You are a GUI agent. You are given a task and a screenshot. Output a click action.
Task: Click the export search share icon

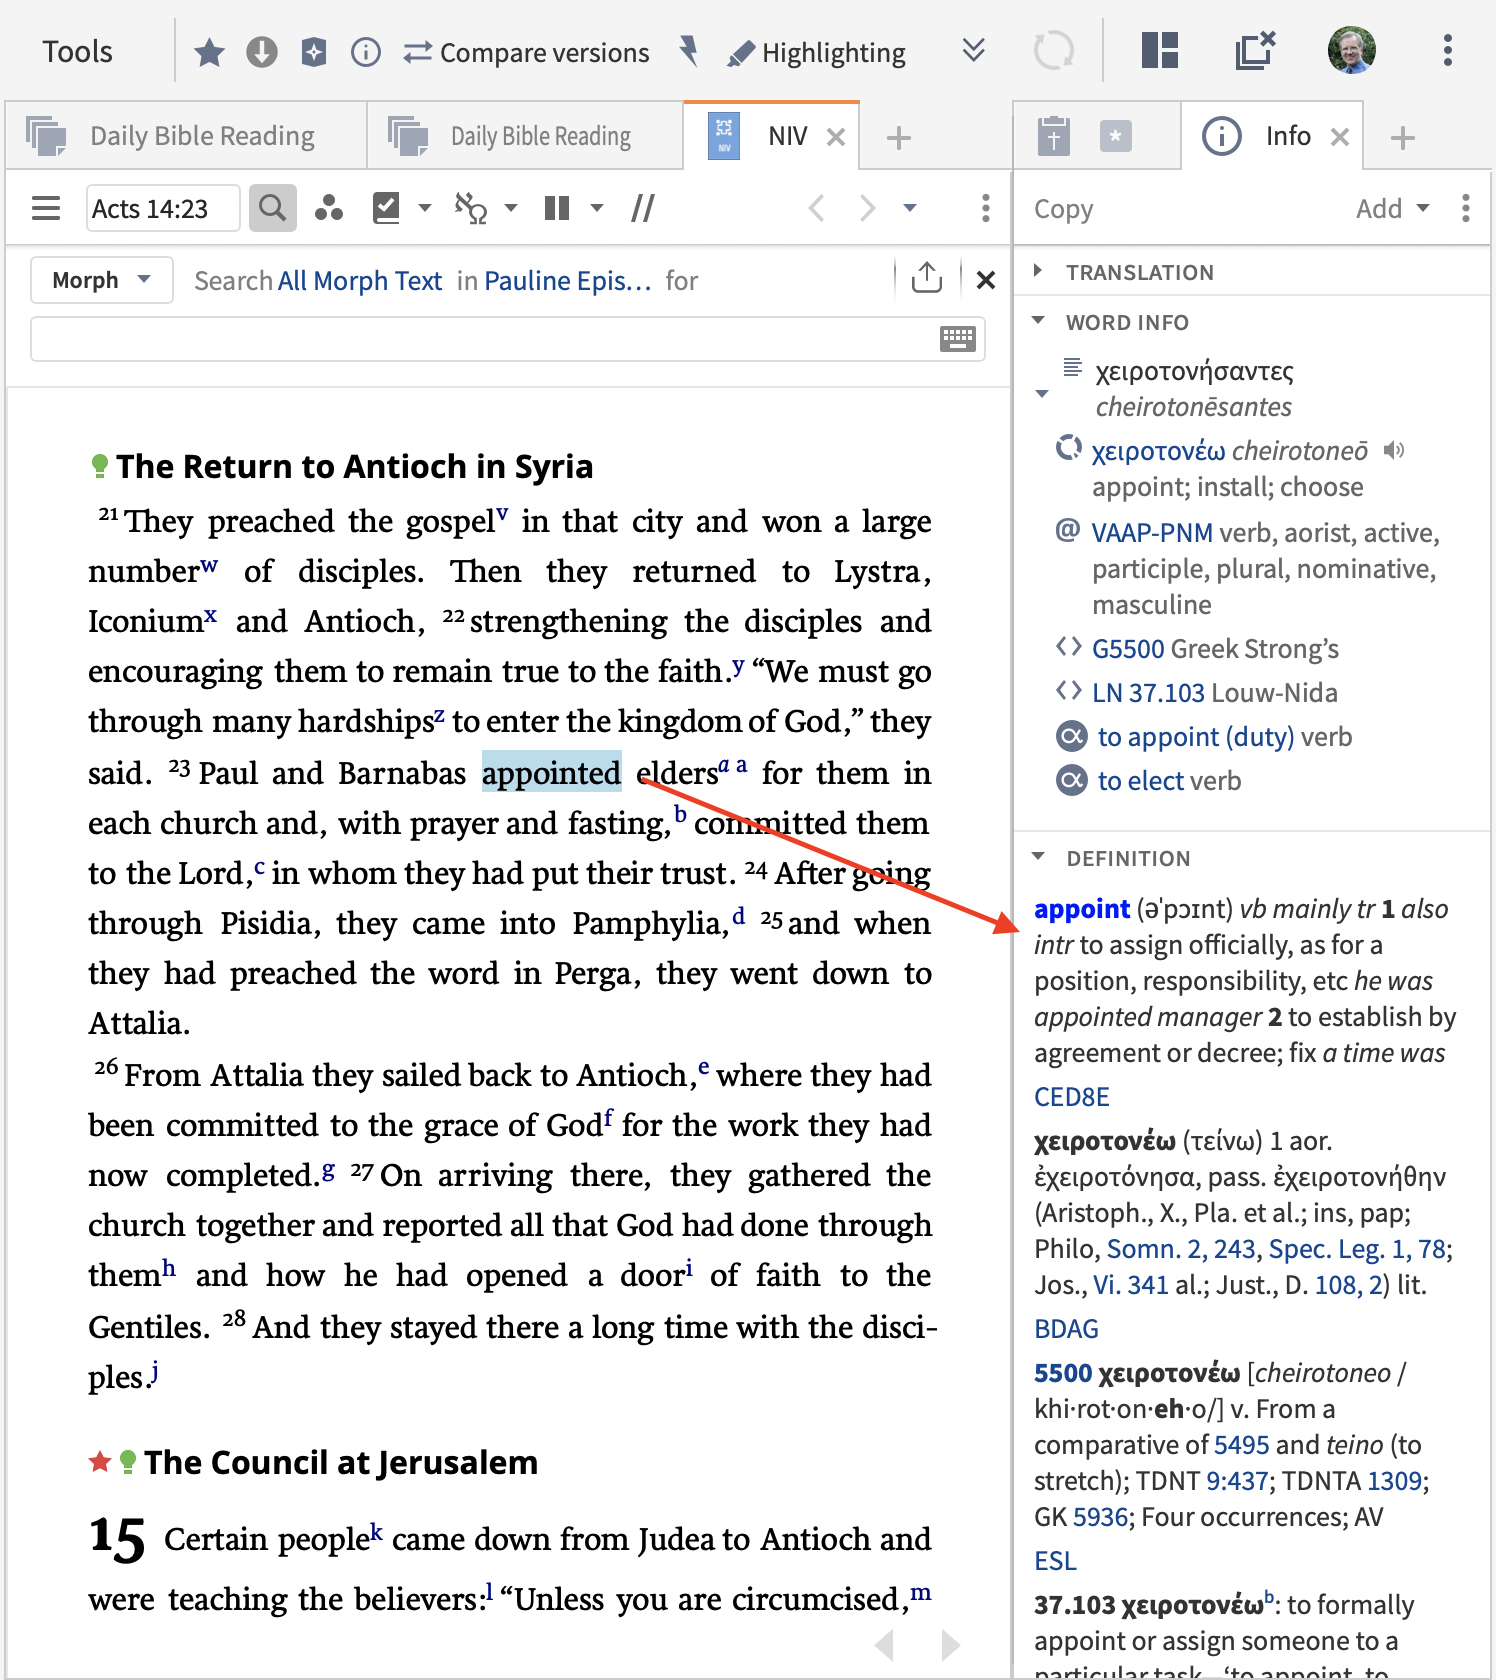coord(927,278)
